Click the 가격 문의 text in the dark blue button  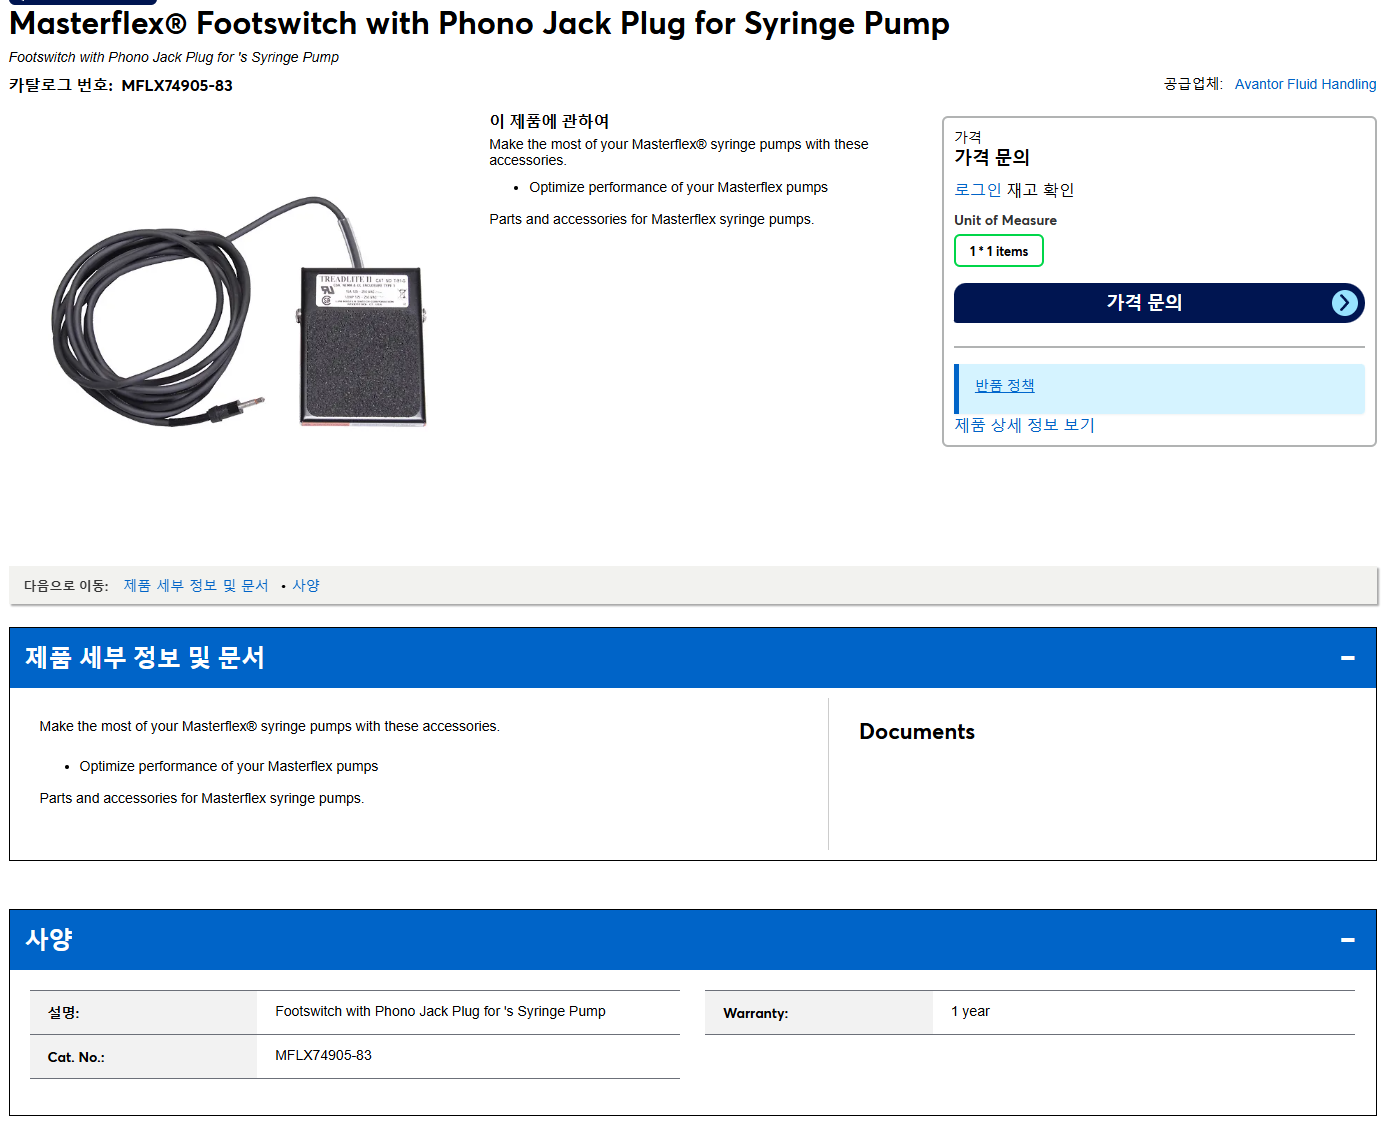[x=1144, y=302]
